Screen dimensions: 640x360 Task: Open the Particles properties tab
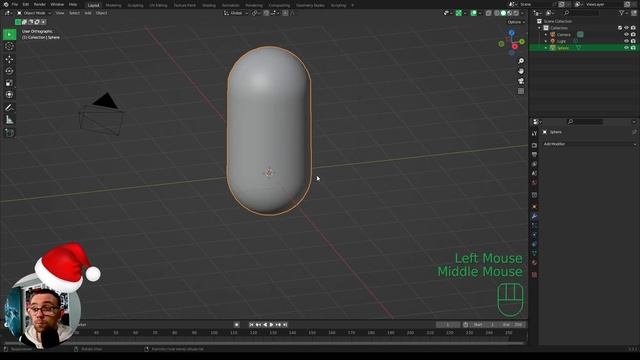(534, 226)
